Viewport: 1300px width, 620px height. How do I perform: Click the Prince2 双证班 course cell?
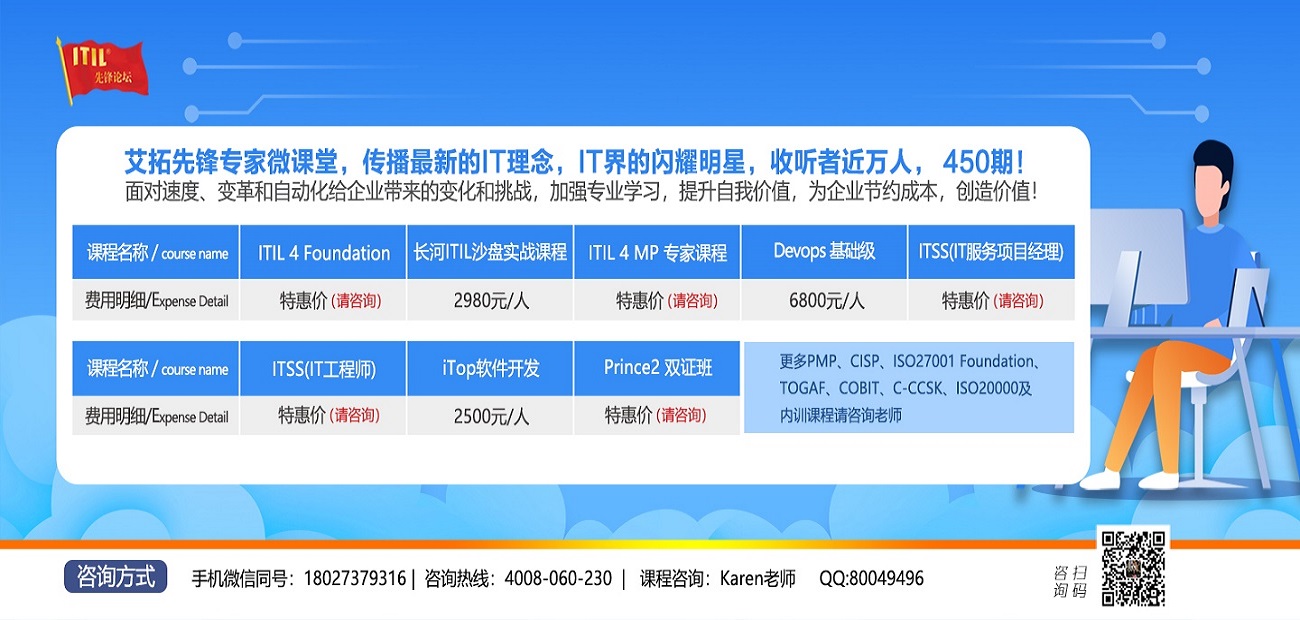[x=657, y=368]
